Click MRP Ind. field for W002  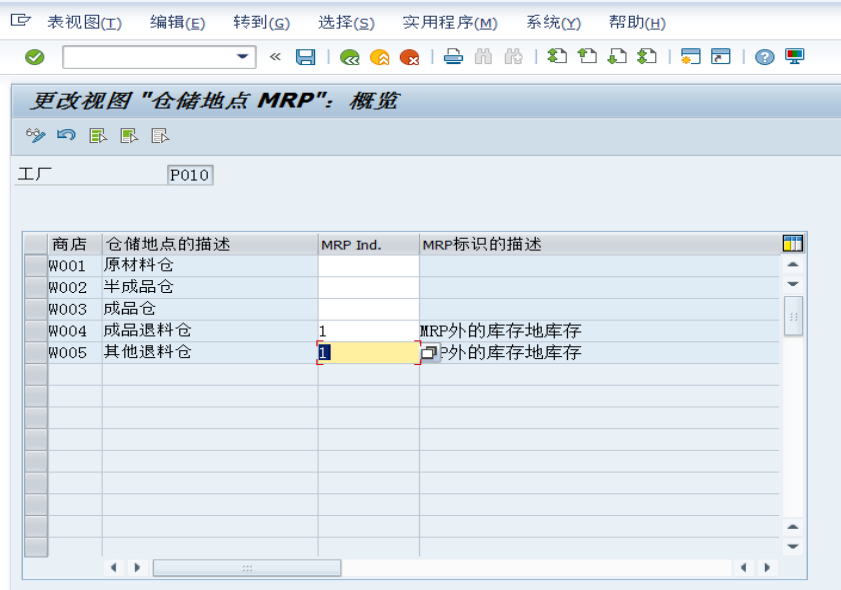(x=368, y=287)
